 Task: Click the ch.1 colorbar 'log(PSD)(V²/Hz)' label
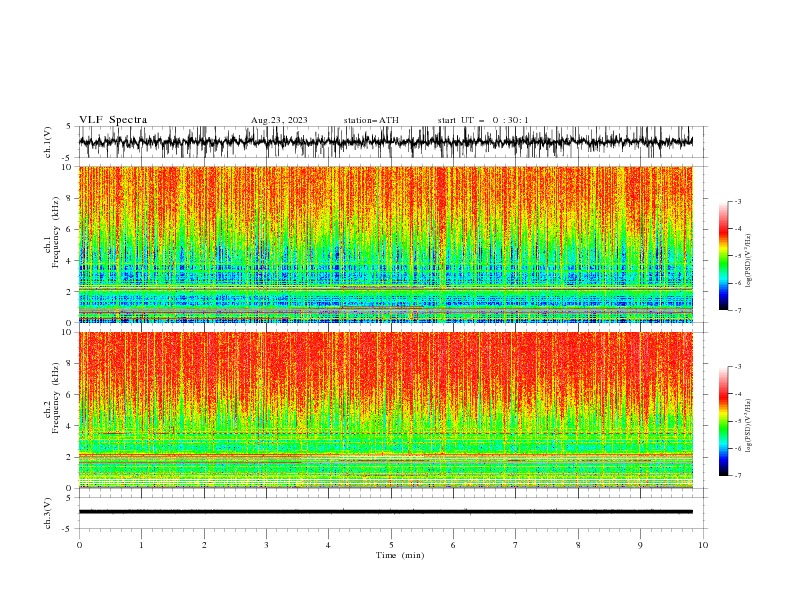coord(749,261)
